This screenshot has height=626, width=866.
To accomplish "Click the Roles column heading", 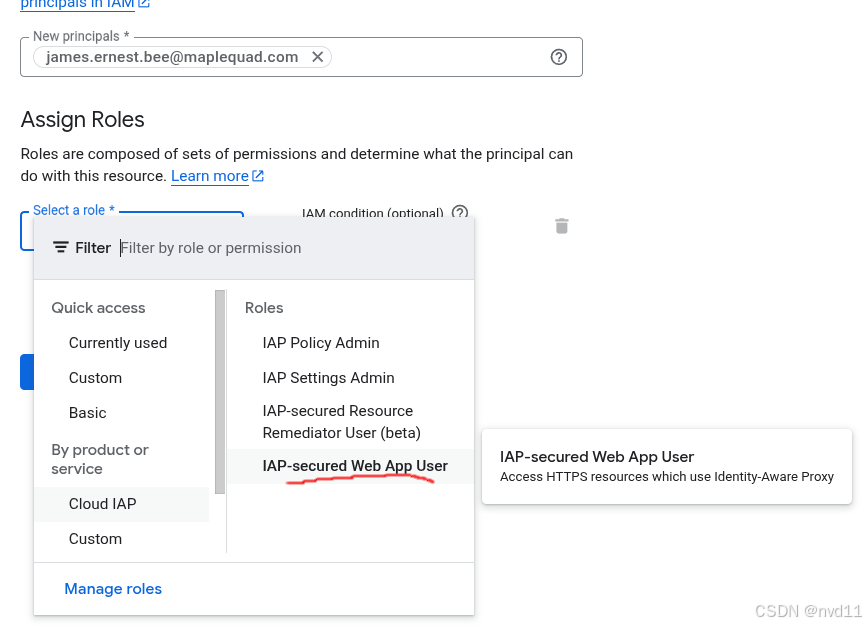I will (264, 308).
